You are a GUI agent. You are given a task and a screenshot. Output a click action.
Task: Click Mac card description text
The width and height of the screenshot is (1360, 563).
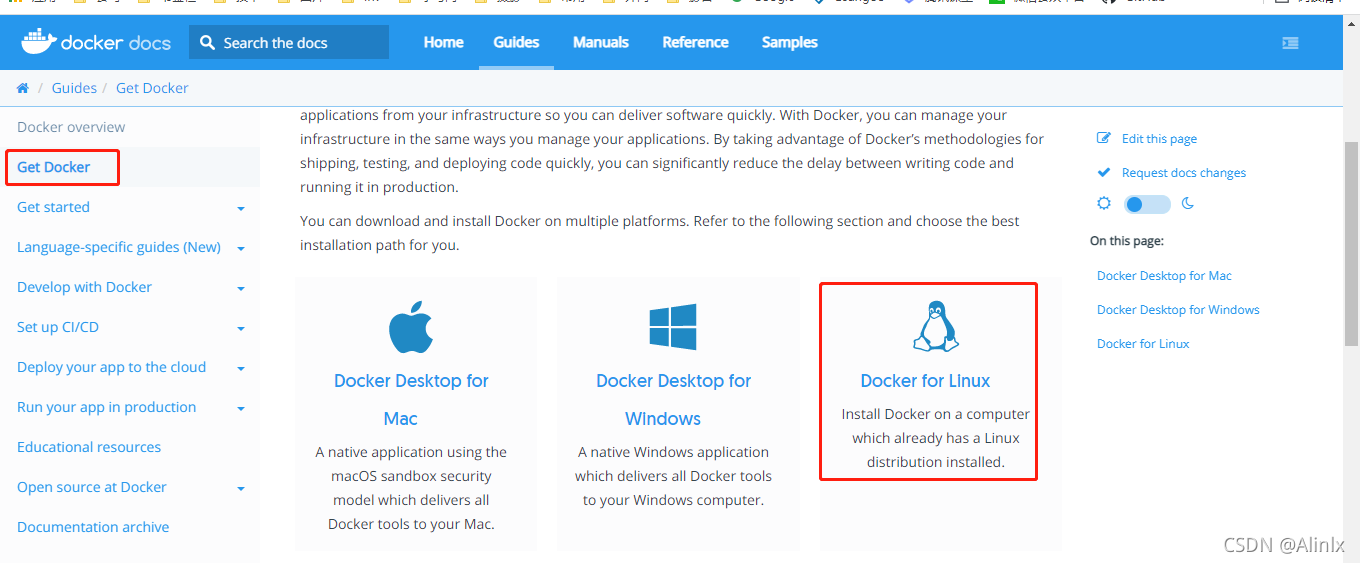pyautogui.click(x=411, y=488)
